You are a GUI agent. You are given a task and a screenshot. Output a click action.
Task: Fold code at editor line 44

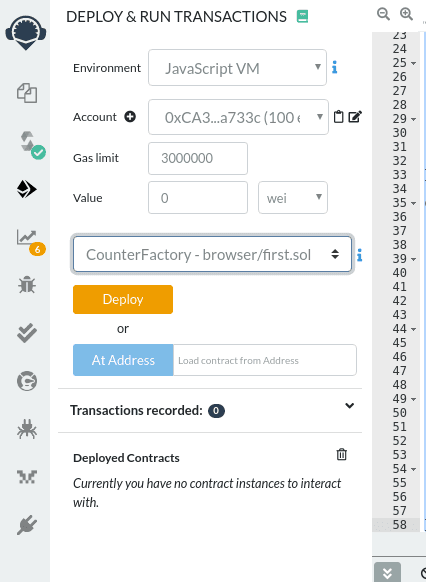tap(413, 329)
